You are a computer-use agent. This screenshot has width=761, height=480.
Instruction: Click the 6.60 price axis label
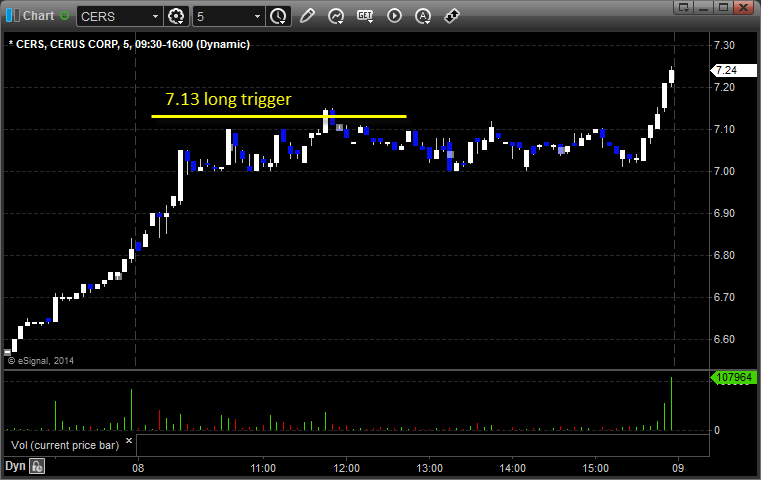724,339
